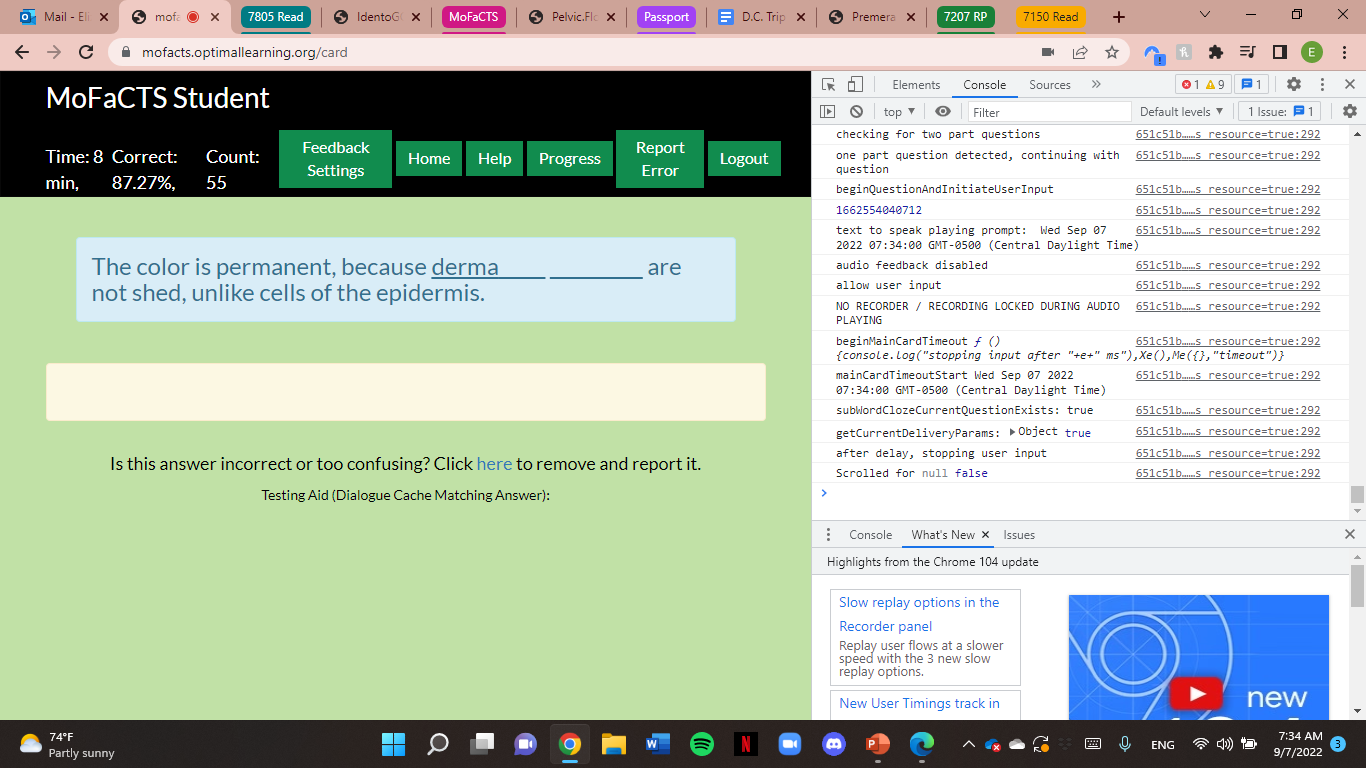Open DevTools settings gear
This screenshot has height=768, width=1366.
click(x=1293, y=84)
